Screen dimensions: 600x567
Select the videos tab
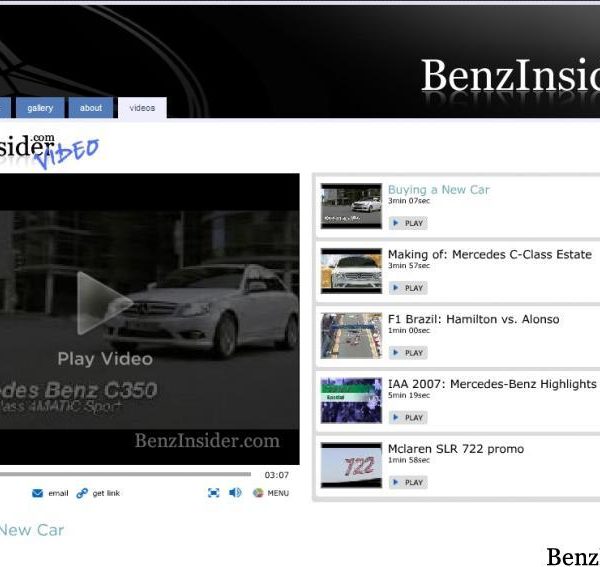coord(142,108)
